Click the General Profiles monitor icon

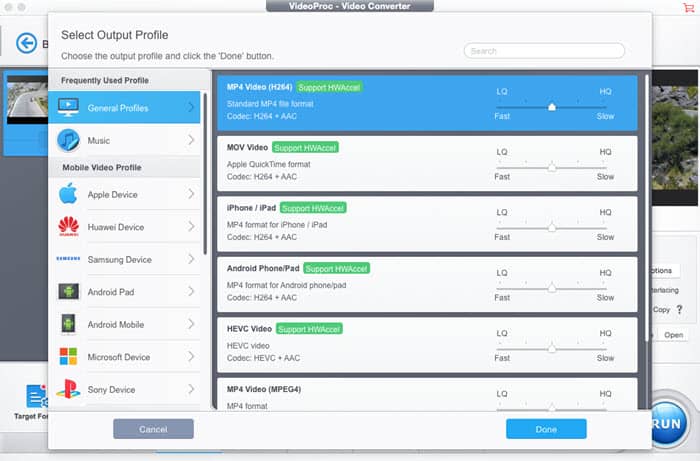point(68,107)
